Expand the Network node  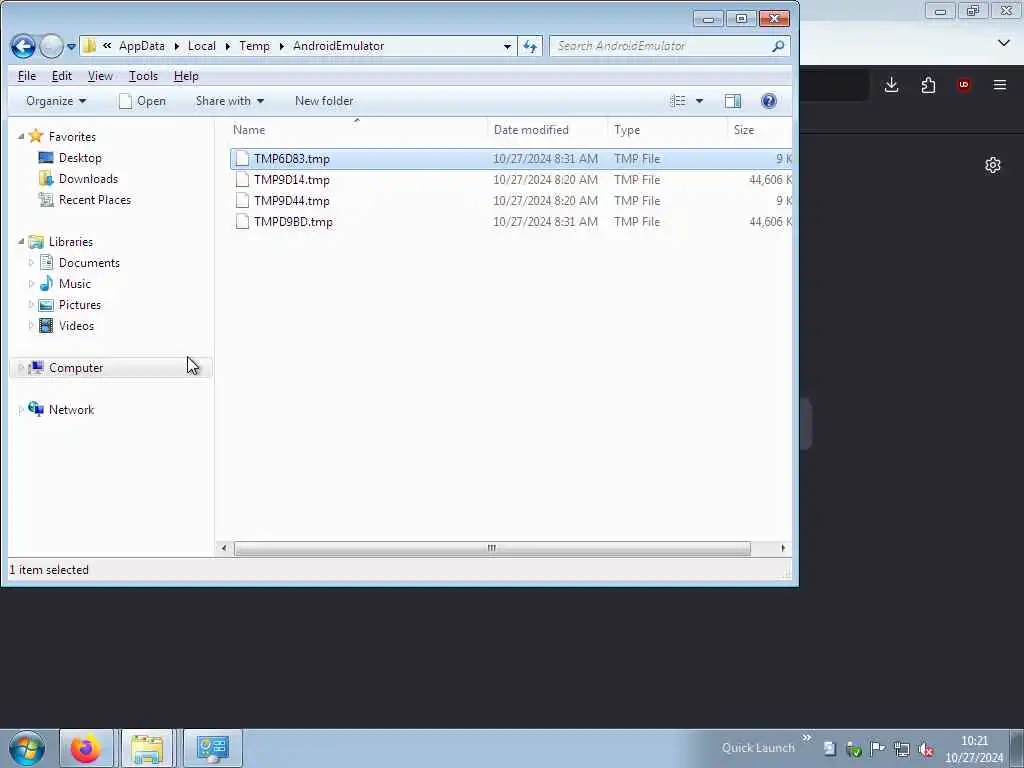click(21, 409)
